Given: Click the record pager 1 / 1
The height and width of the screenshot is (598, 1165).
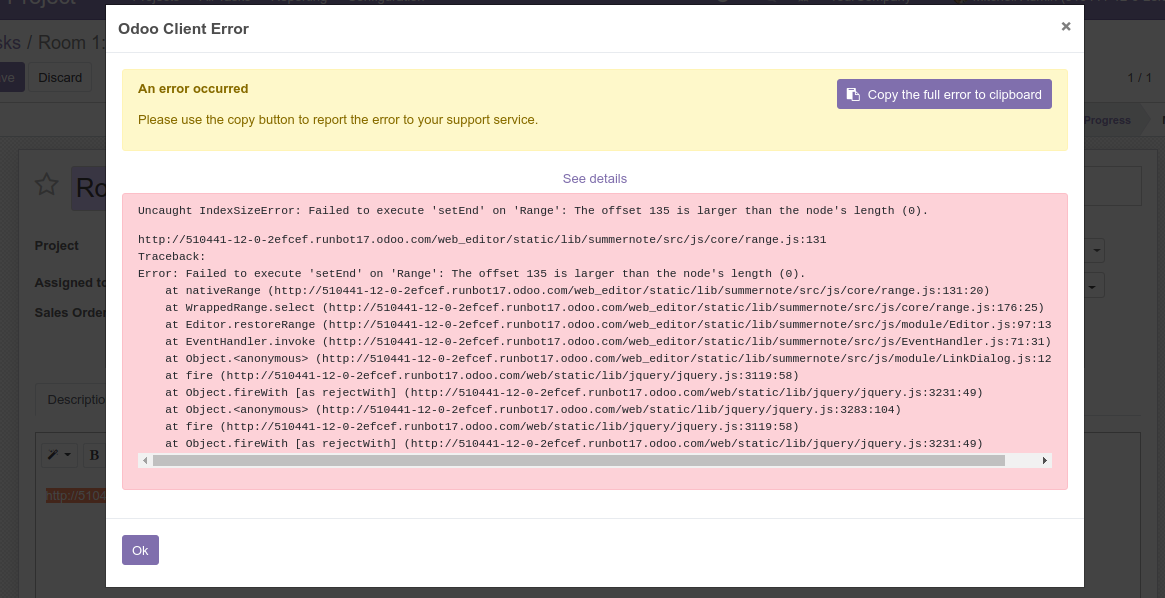Looking at the screenshot, I should click(x=1139, y=77).
